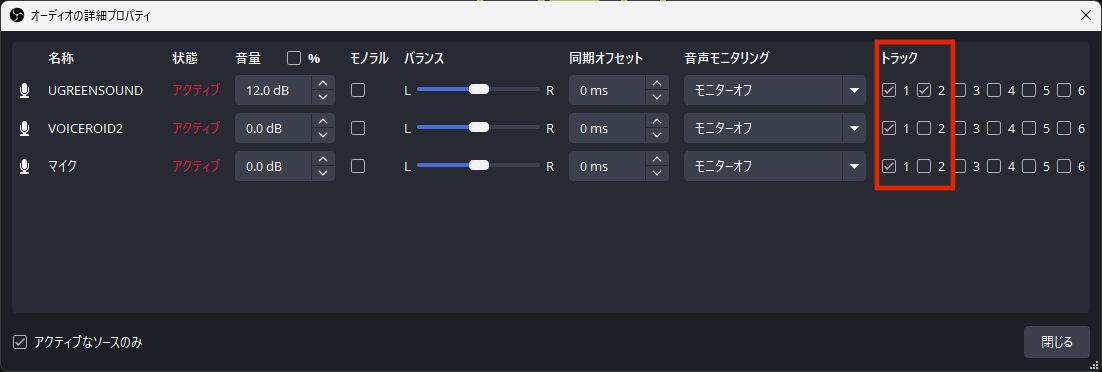Viewport: 1102px width, 372px height.
Task: Click the OBS logo in title bar
Action: click(x=17, y=16)
